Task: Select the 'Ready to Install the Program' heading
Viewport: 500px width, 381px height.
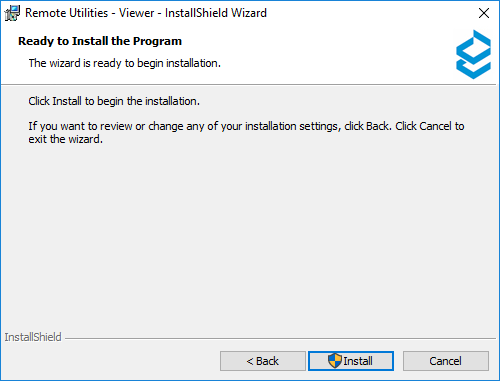Action: tap(100, 41)
